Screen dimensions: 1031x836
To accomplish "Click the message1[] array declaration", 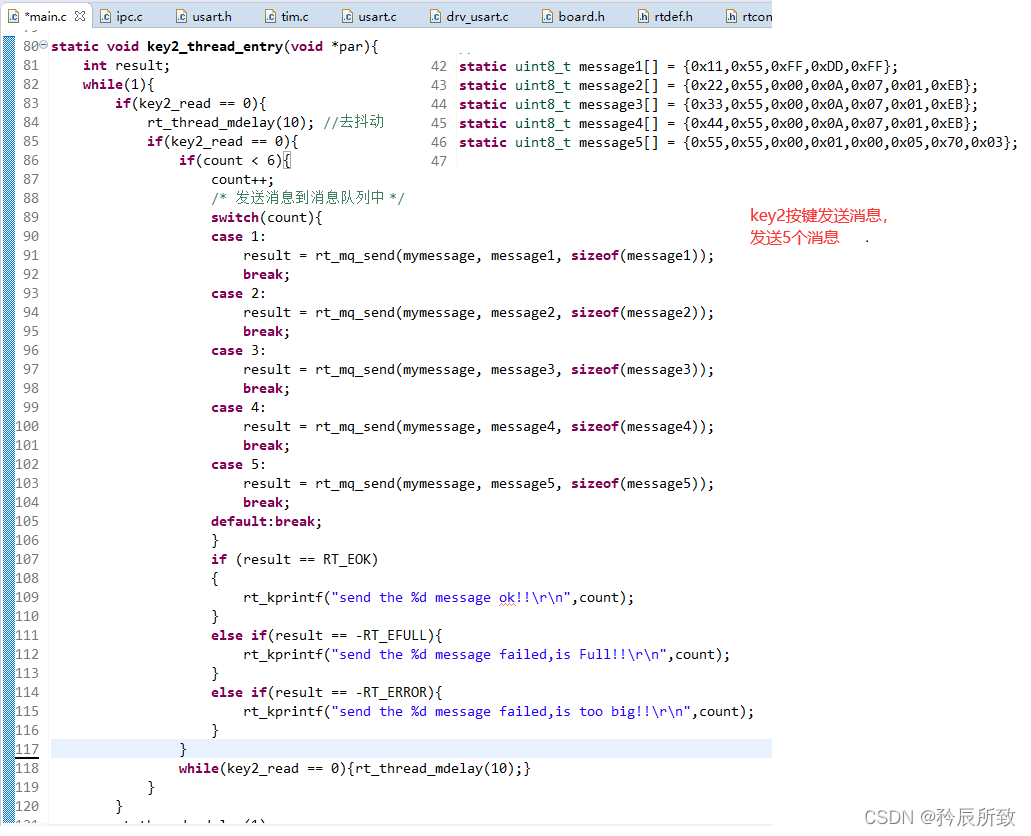I will click(x=679, y=66).
